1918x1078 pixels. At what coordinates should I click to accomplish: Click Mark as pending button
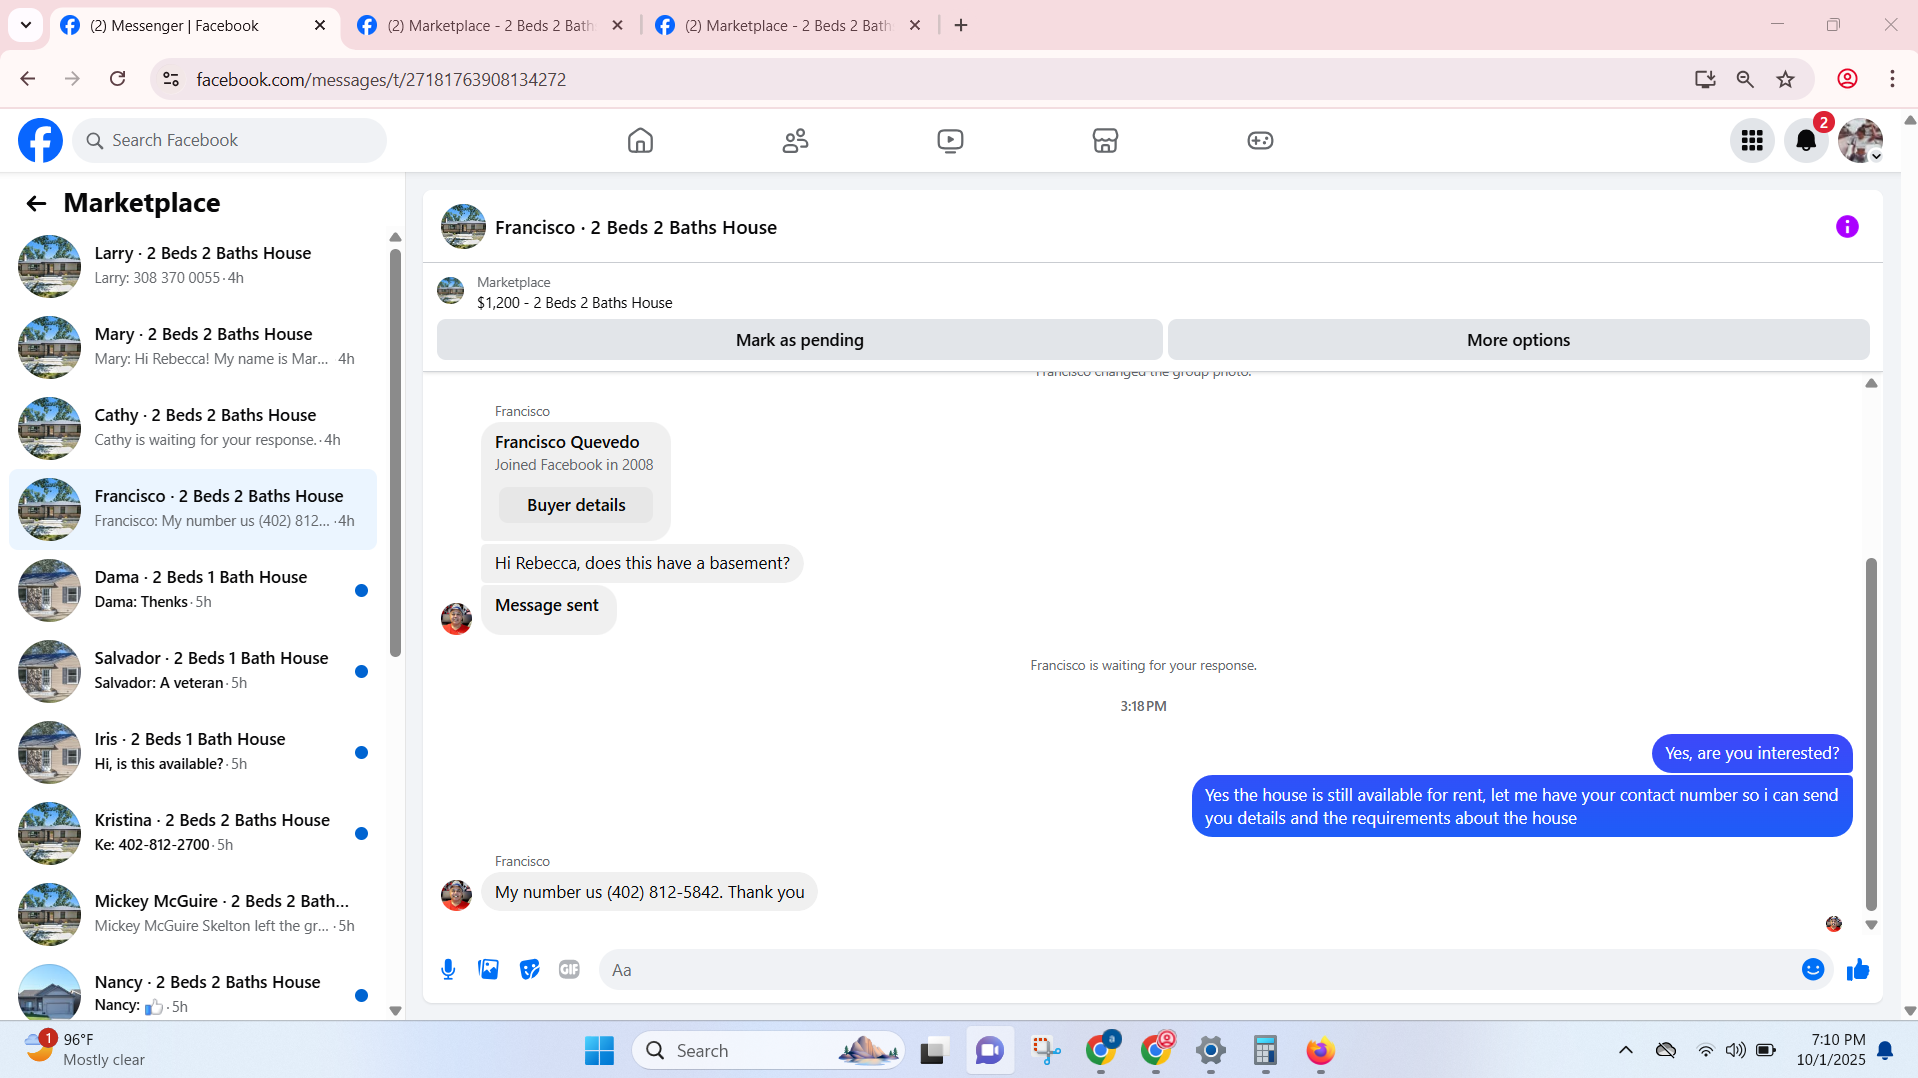point(799,340)
